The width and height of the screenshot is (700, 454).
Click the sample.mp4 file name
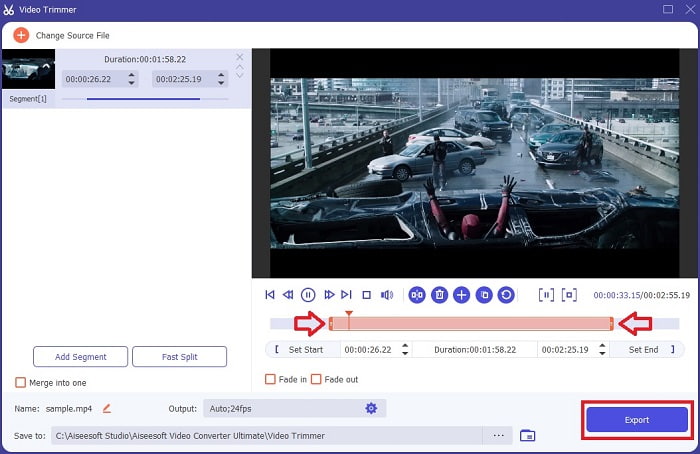69,408
